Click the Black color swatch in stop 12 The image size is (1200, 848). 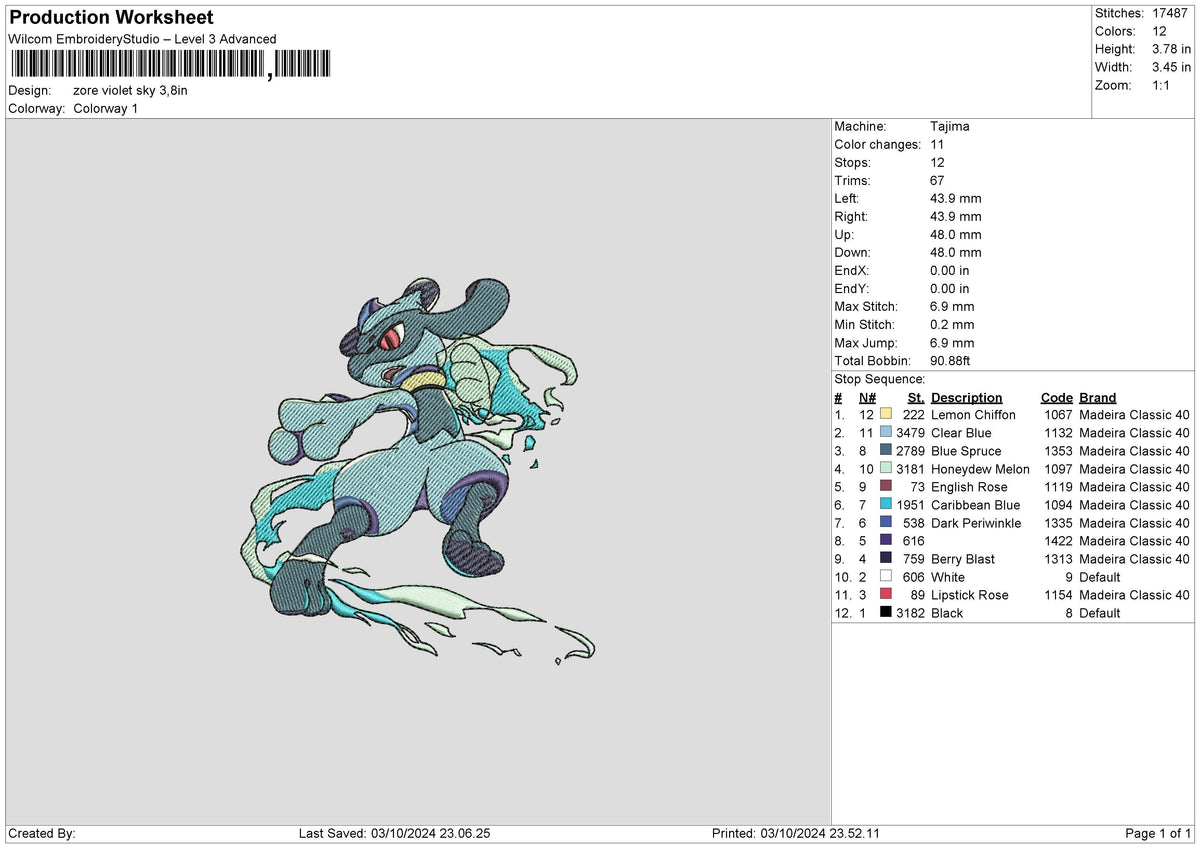click(x=886, y=612)
